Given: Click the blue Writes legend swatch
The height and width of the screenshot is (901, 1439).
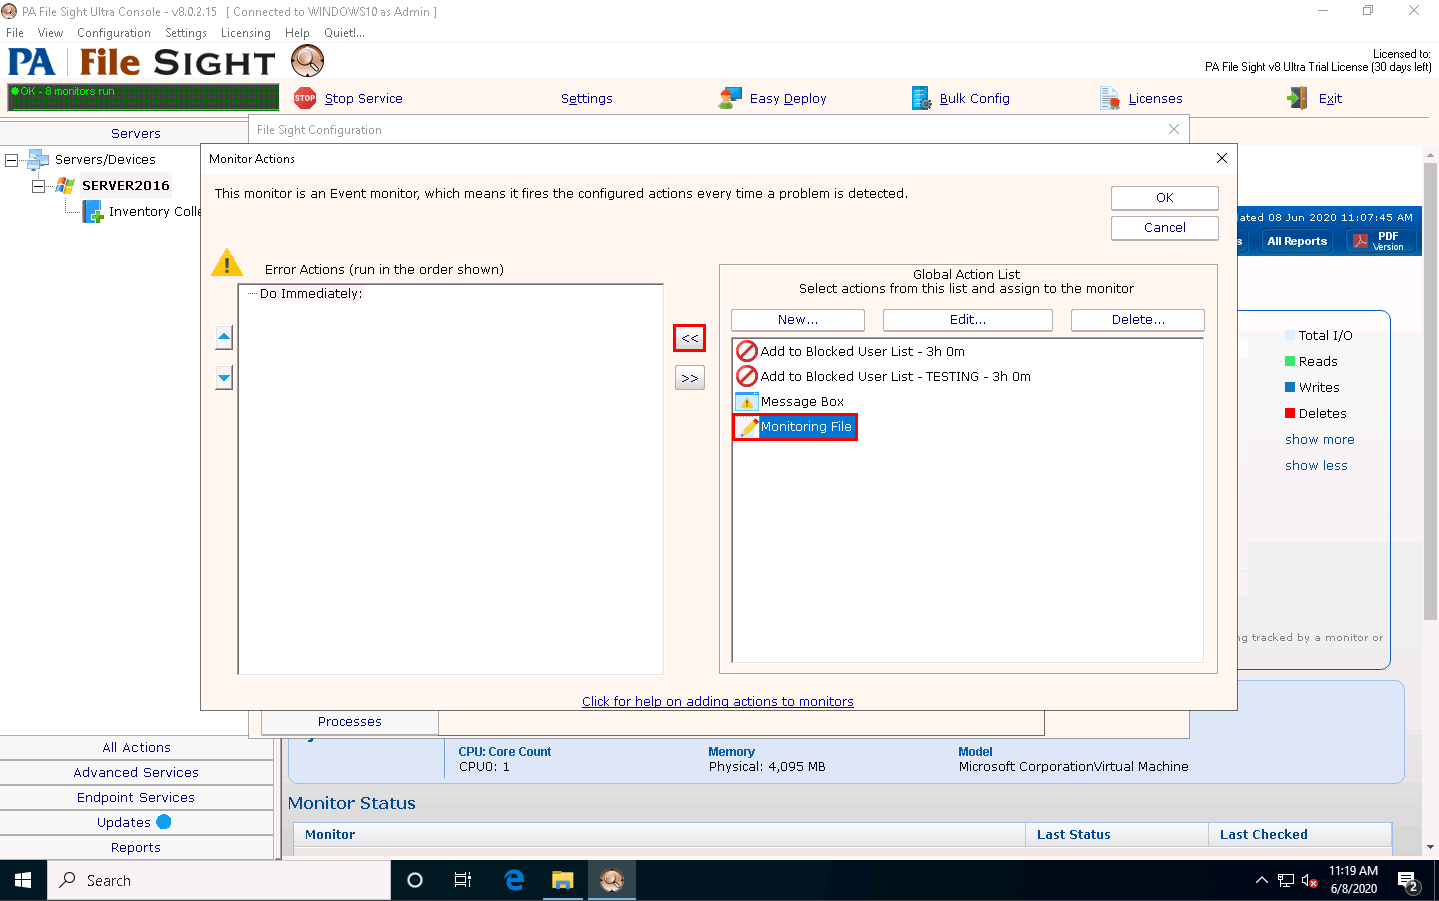Looking at the screenshot, I should (1290, 387).
